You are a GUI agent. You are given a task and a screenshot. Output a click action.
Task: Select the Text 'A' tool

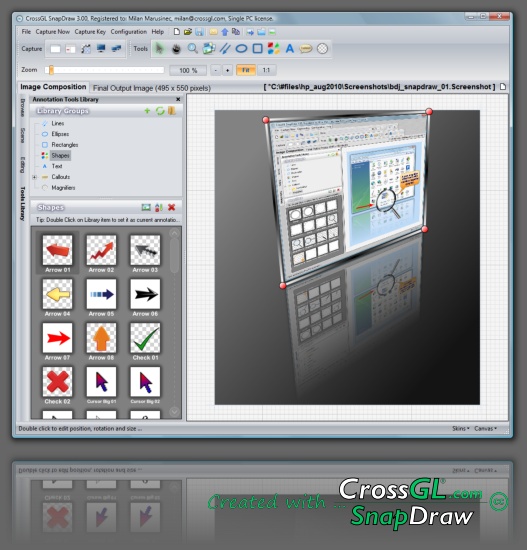(x=289, y=48)
